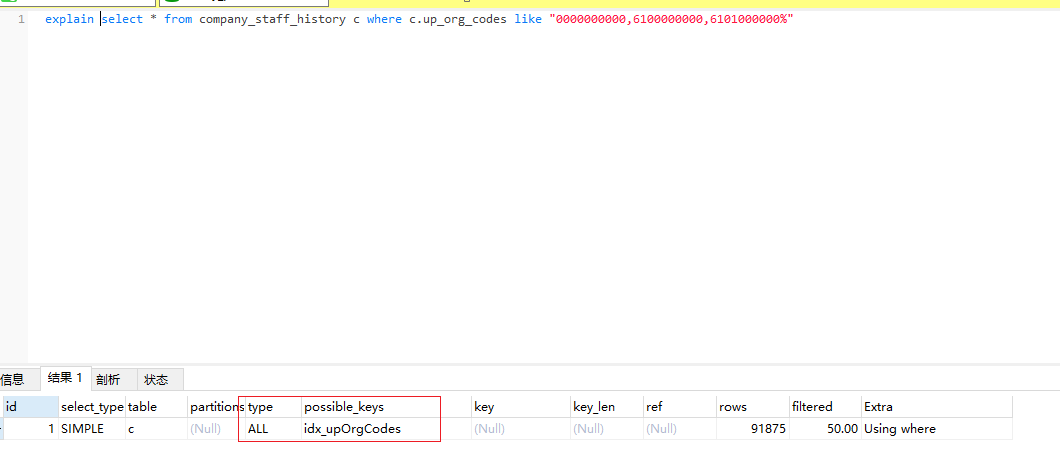Image resolution: width=1060 pixels, height=459 pixels.
Task: Click the quoted like pattern string
Action: (672, 20)
